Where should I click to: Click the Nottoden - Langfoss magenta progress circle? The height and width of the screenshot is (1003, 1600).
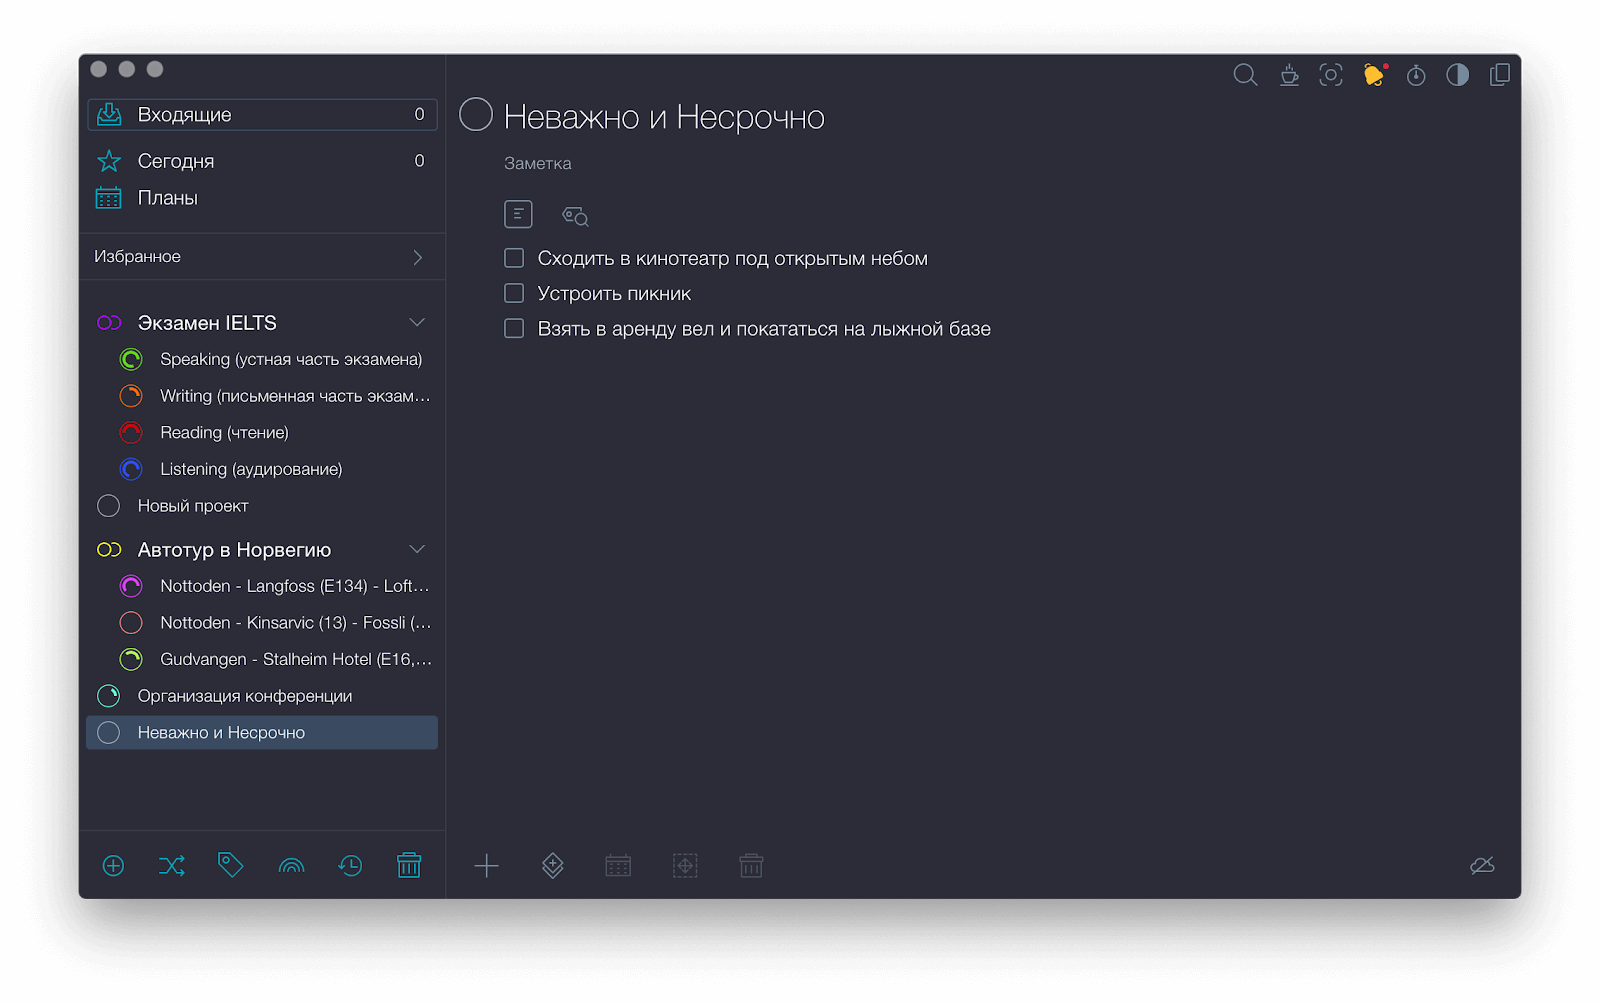coord(131,586)
